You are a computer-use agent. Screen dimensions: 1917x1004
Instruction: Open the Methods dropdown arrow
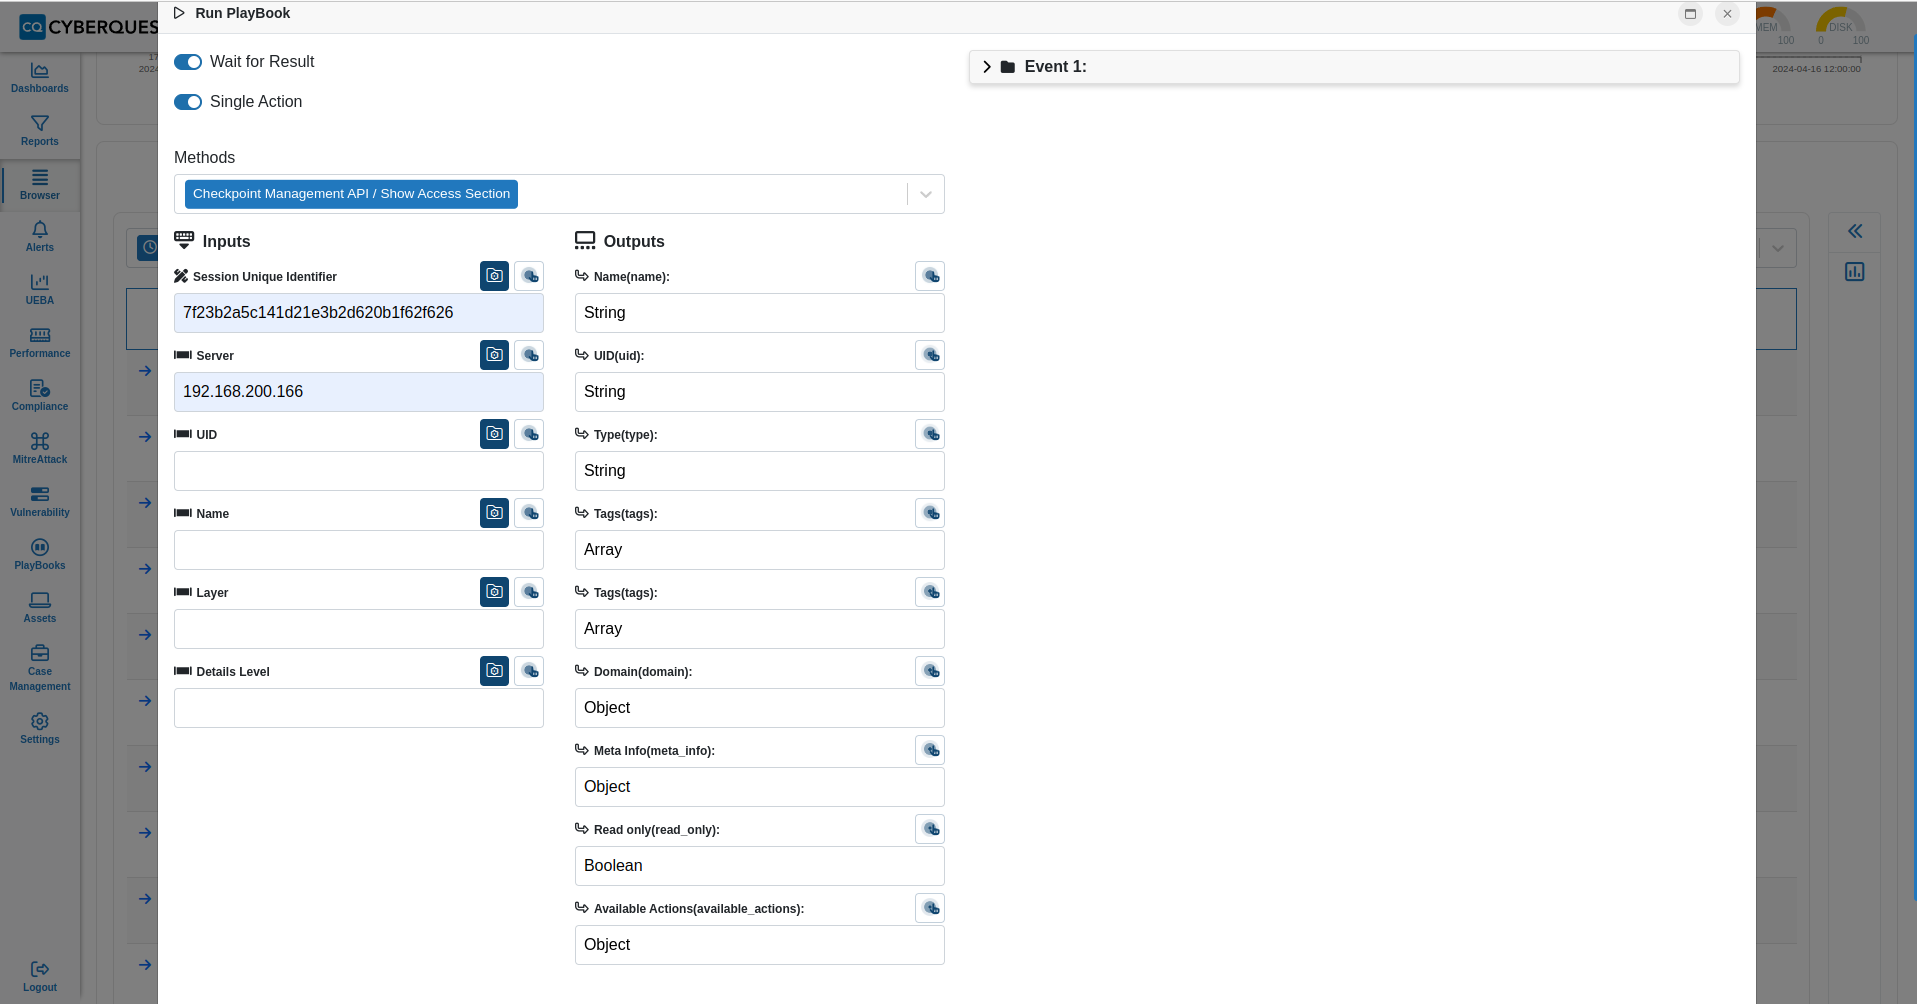(x=926, y=194)
